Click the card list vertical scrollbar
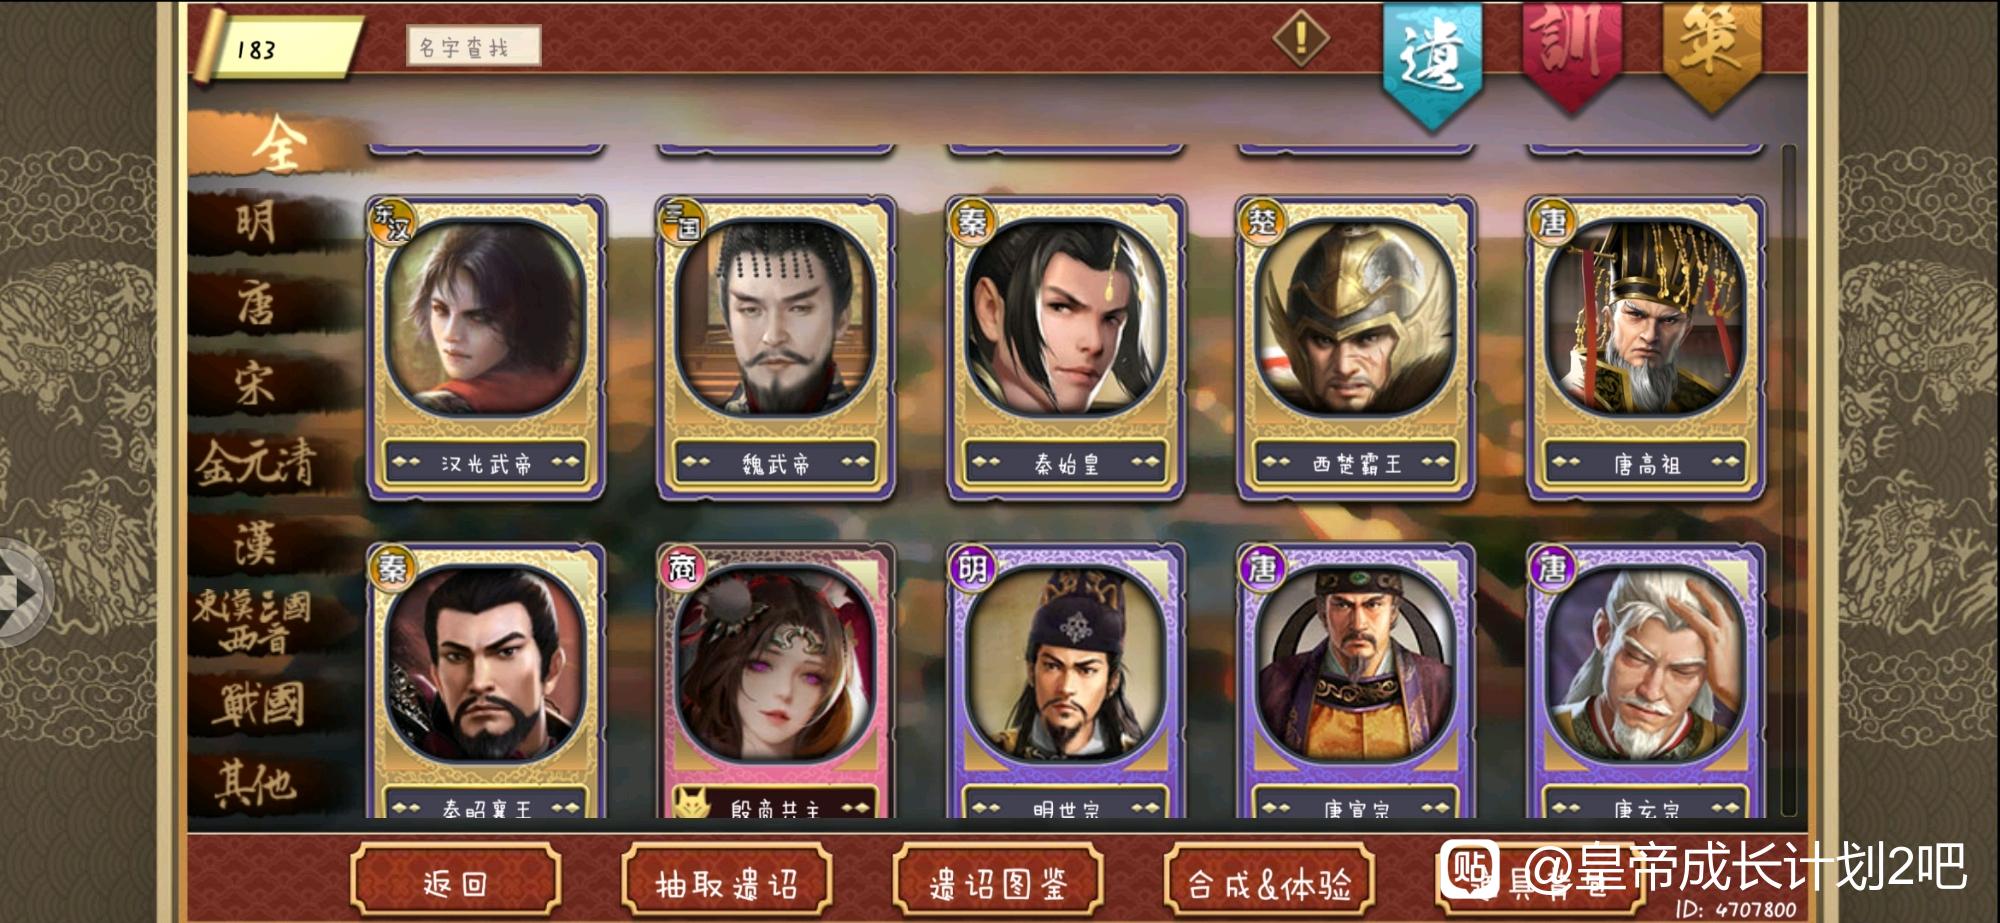Image resolution: width=2000 pixels, height=923 pixels. click(x=1789, y=480)
